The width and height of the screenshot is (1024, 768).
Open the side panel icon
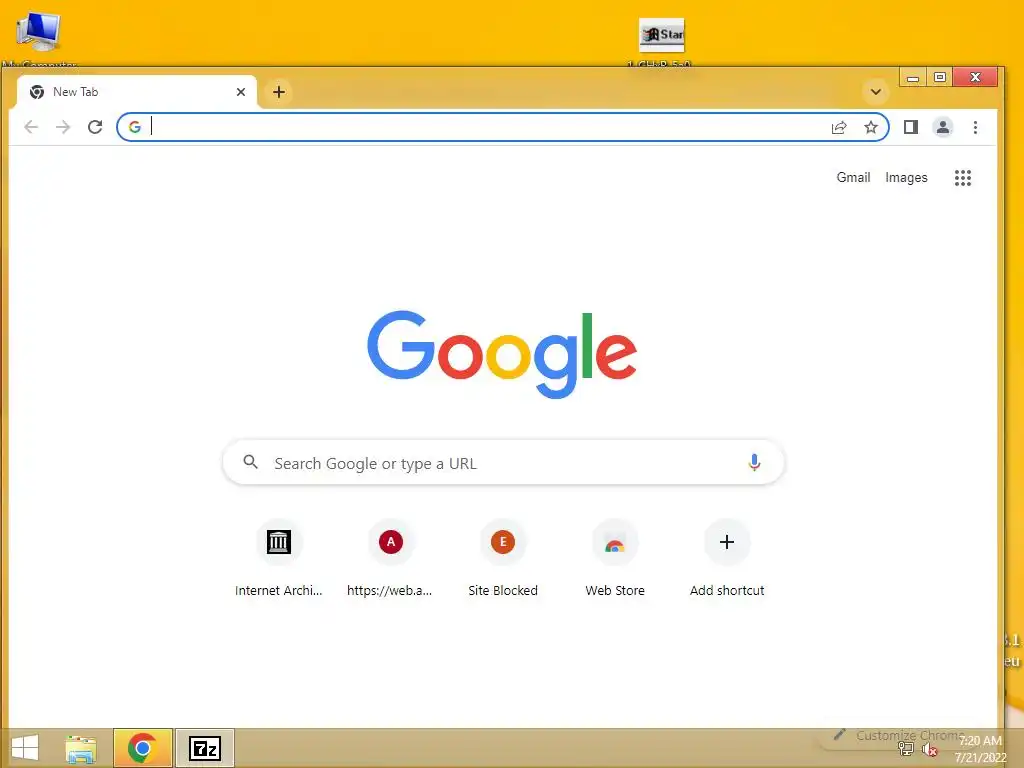[x=911, y=127]
